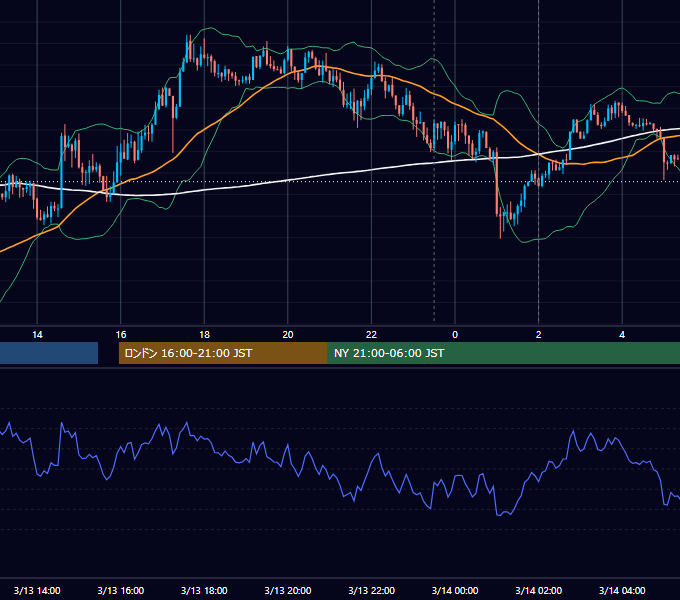This screenshot has width=680, height=600.
Task: Click the 20 hour label on price chart axis
Action: pyautogui.click(x=288, y=335)
